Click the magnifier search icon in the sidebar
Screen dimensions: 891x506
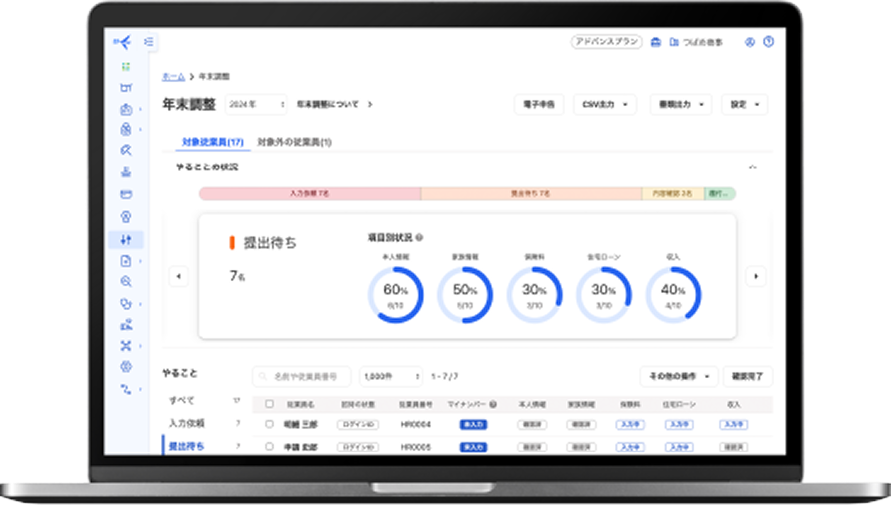(126, 281)
